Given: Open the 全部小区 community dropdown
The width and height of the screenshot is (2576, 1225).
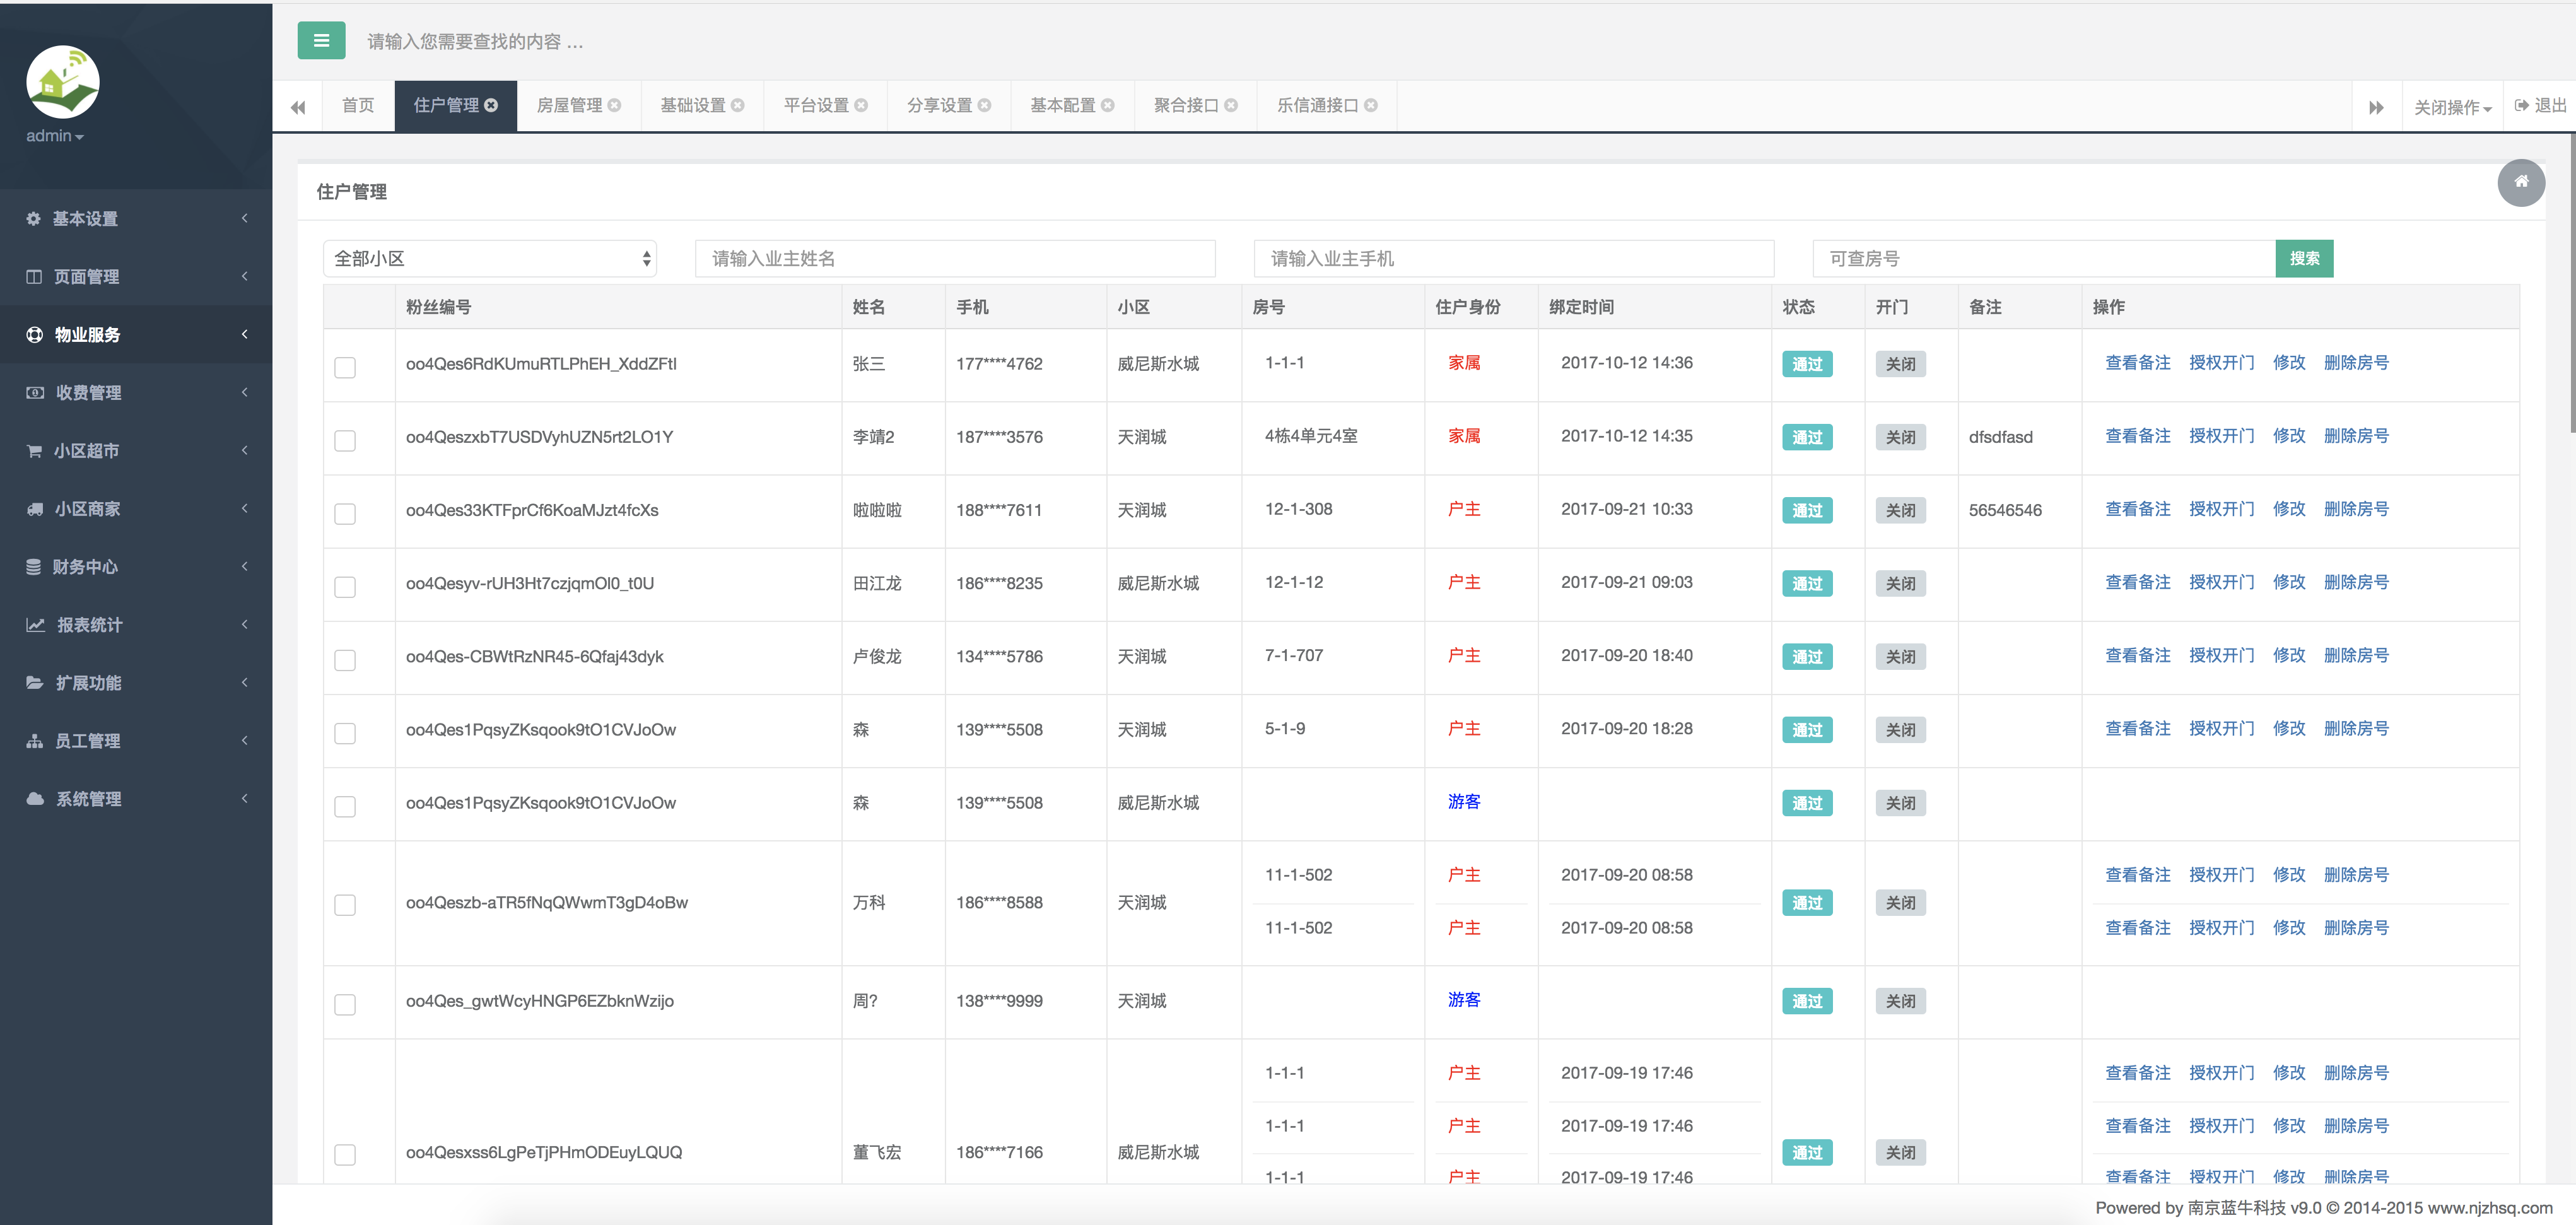Looking at the screenshot, I should pos(489,259).
